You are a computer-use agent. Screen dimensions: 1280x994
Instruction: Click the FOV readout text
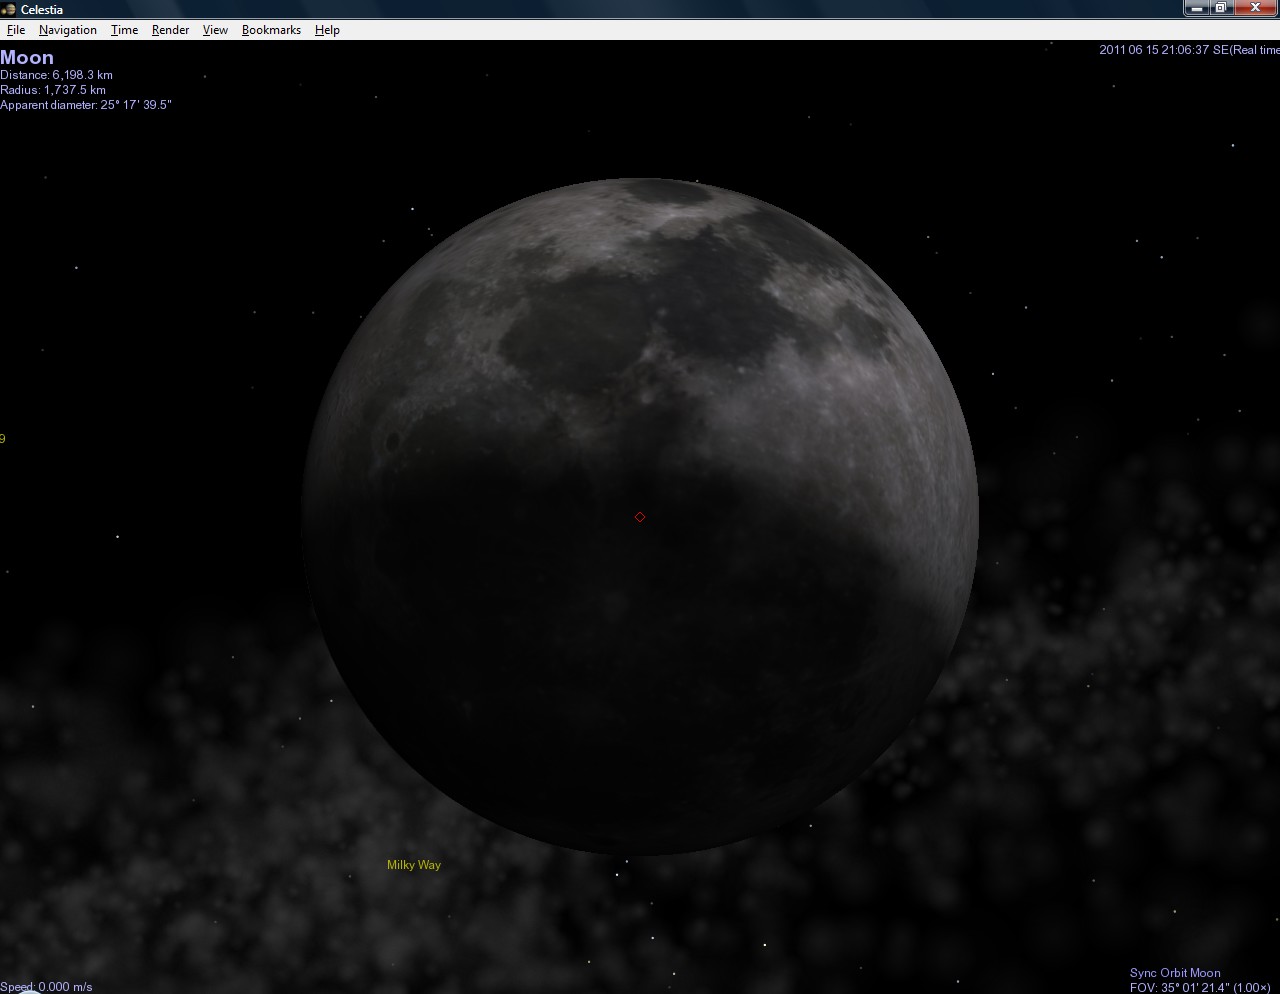coord(1200,988)
